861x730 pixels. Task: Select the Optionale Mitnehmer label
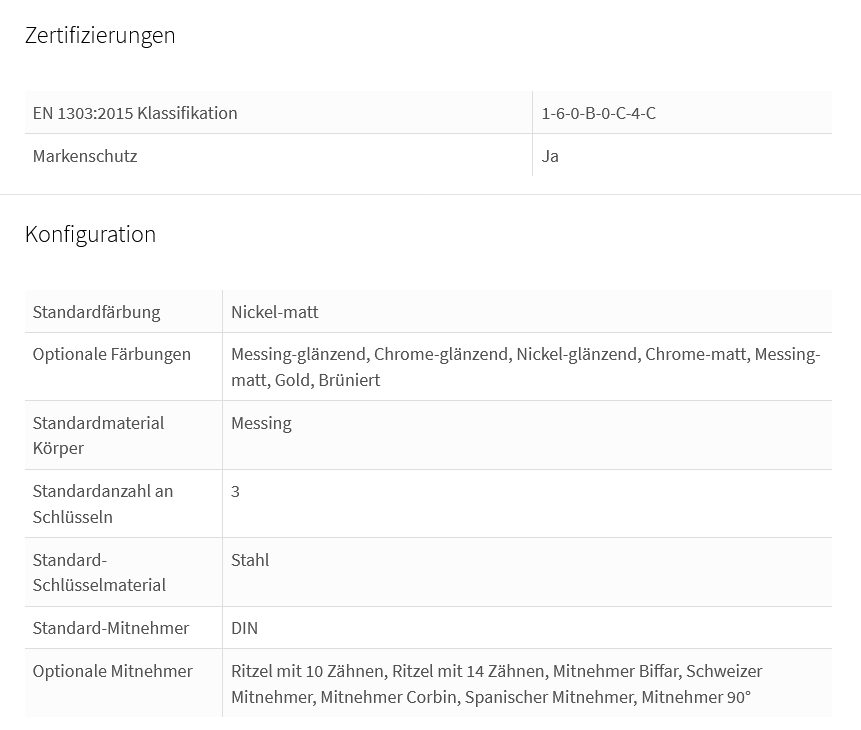[113, 671]
